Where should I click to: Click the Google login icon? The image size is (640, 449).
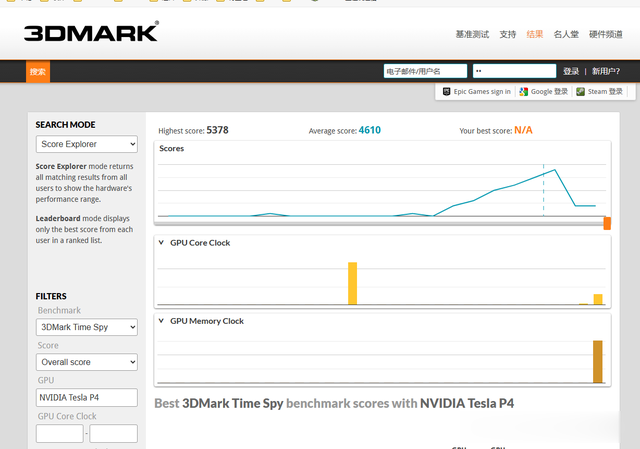coord(524,91)
